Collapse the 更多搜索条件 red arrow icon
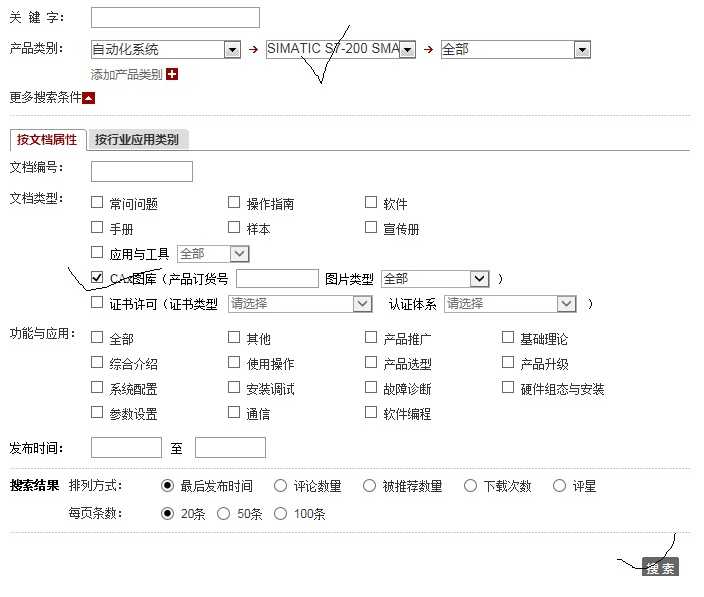The image size is (704, 597). pos(89,98)
